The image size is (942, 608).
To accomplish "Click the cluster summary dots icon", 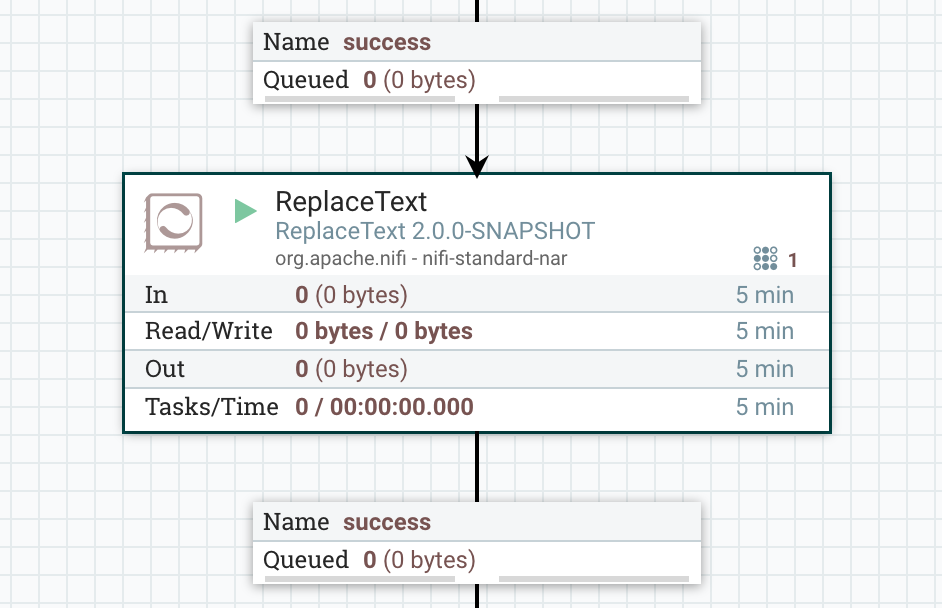I will click(x=764, y=258).
